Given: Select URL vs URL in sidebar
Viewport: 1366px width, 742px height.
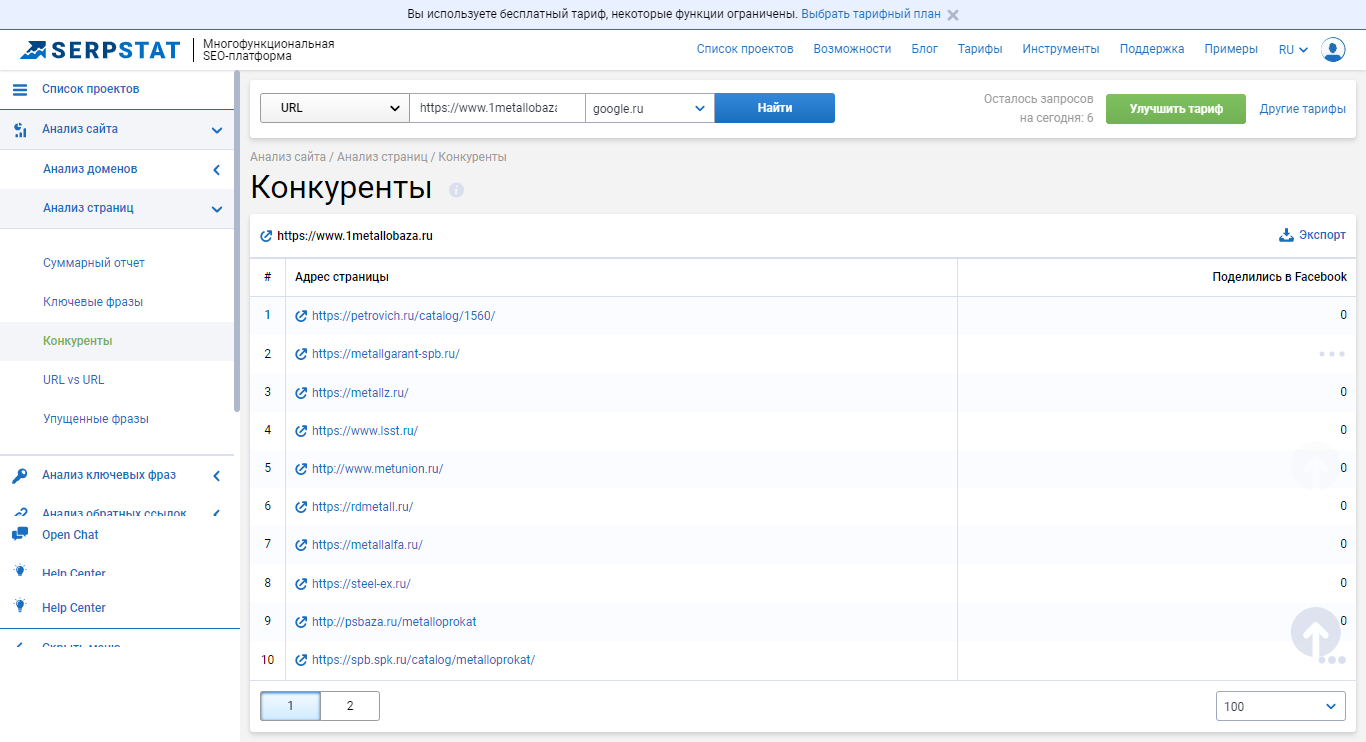Looking at the screenshot, I should (74, 380).
